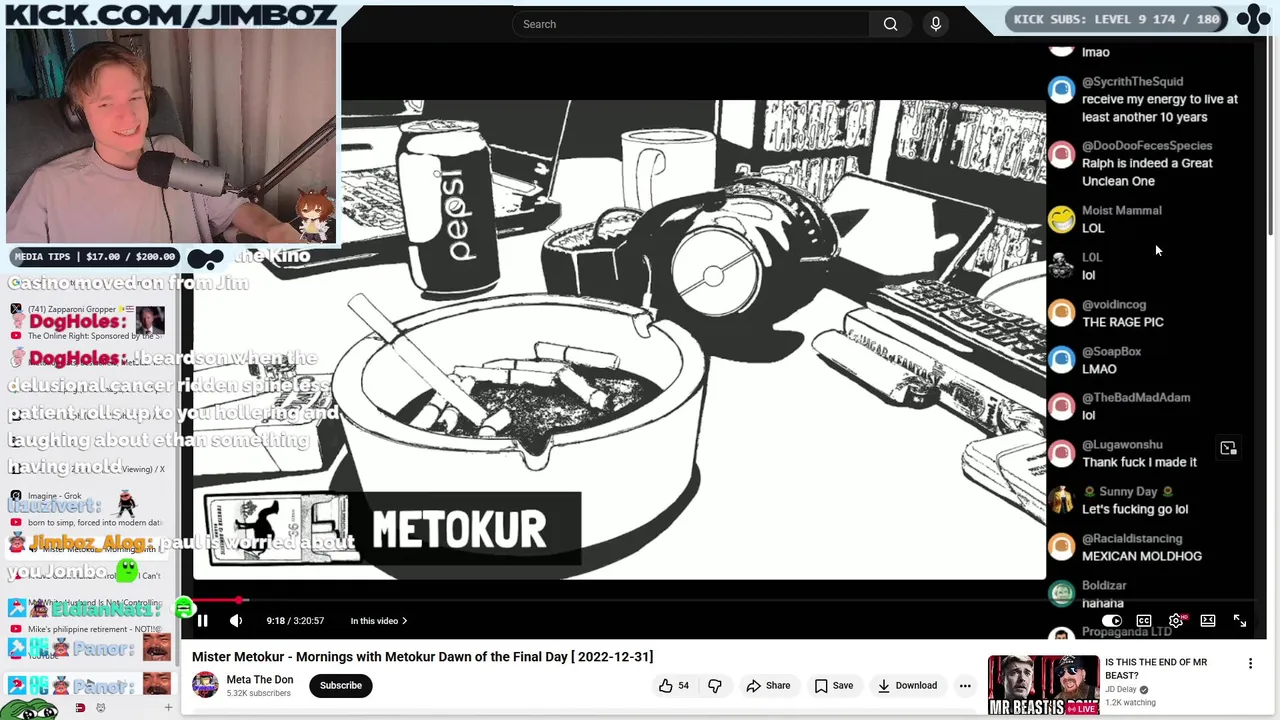Open the three-dot more actions button

[965, 686]
